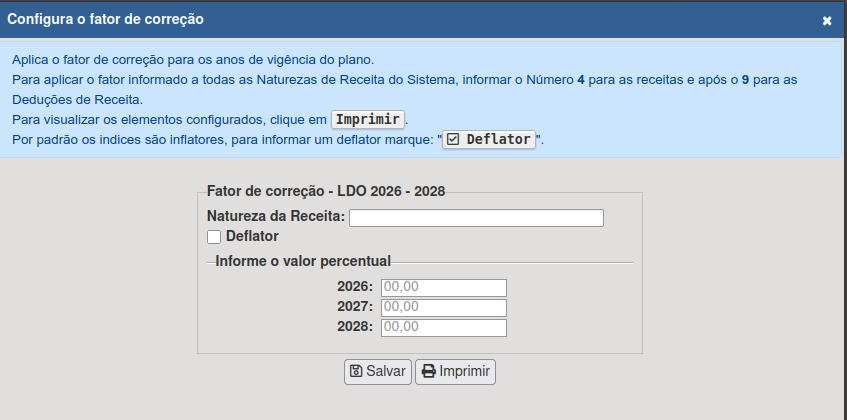Select the 2027 percentage input
Image resolution: width=847 pixels, height=420 pixels.
click(443, 308)
